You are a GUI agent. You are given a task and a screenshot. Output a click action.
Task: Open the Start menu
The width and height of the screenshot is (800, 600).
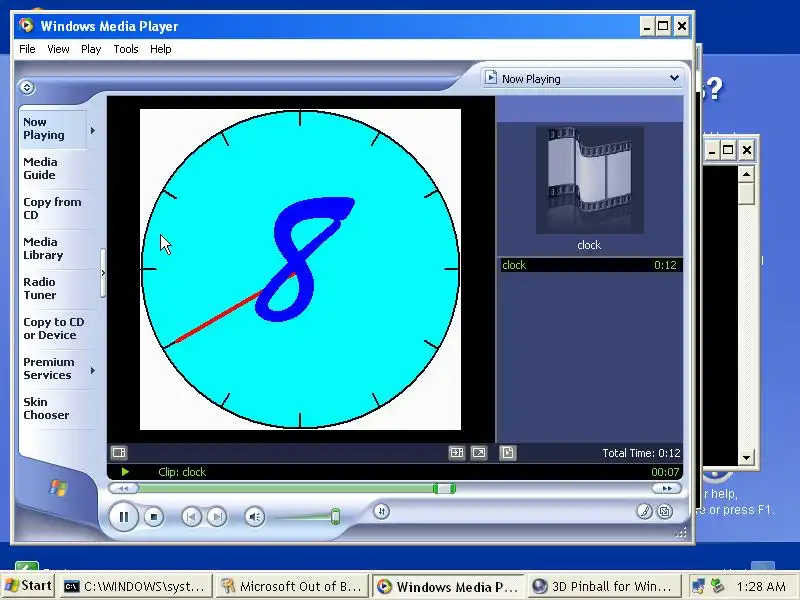click(x=28, y=586)
